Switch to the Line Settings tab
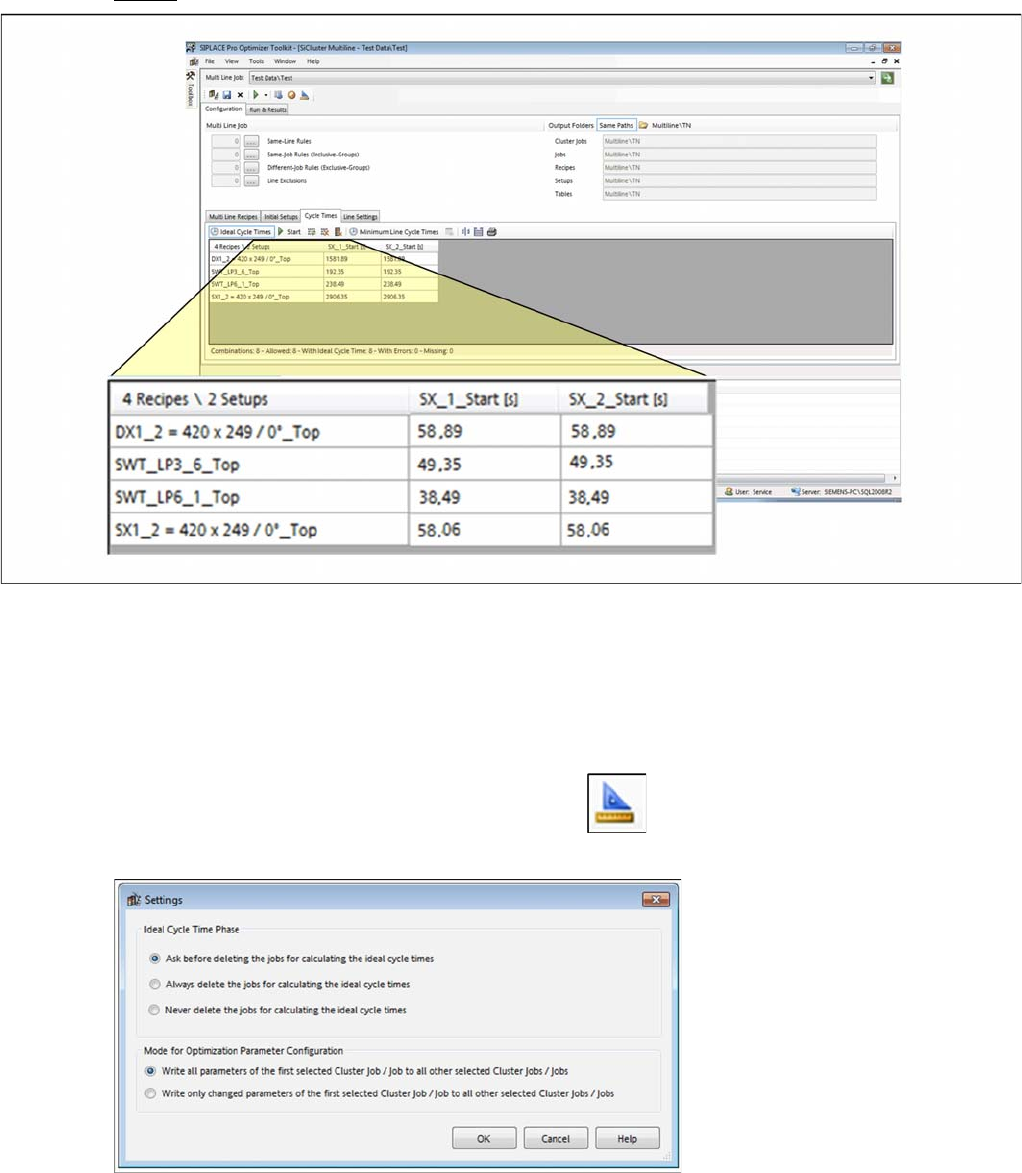Screen dimensions: 1022x1173 [361, 217]
